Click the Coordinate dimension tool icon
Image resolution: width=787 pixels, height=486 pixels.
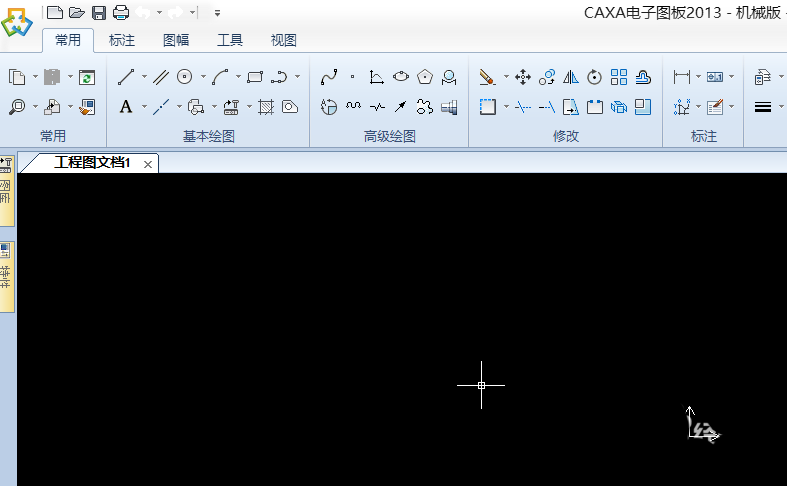(682, 107)
